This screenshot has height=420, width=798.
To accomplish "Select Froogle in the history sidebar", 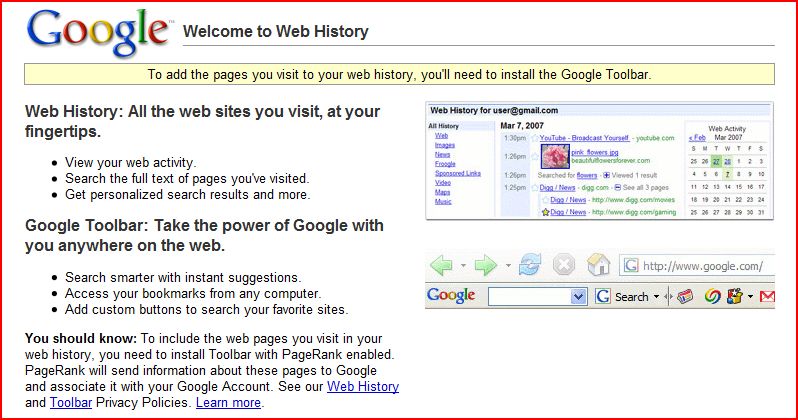I will pyautogui.click(x=445, y=164).
